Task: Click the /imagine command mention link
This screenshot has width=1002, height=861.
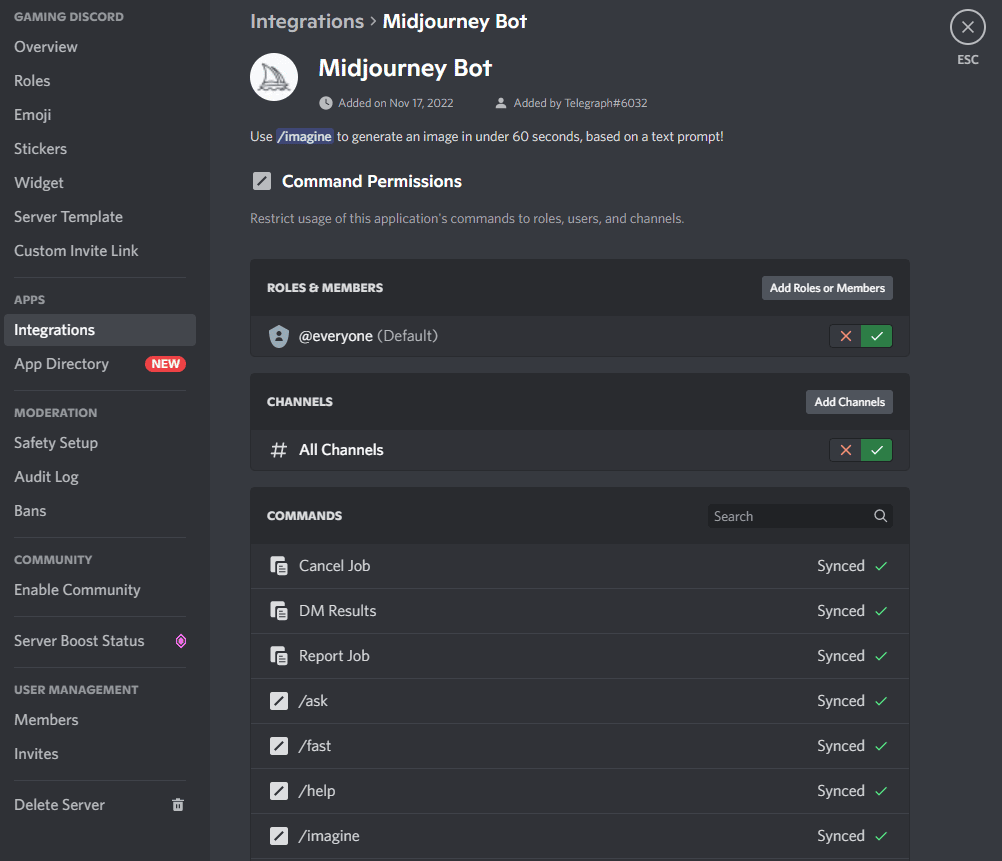Action: (x=304, y=136)
